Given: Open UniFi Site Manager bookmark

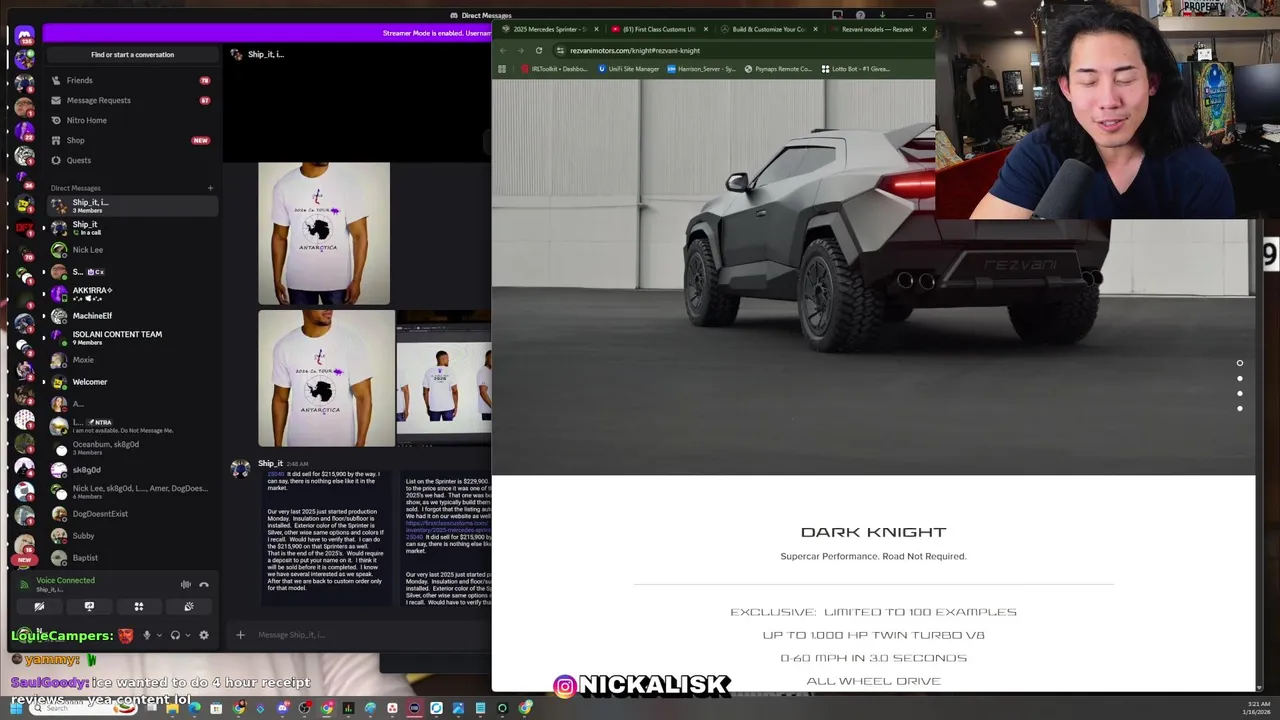Looking at the screenshot, I should (x=629, y=69).
